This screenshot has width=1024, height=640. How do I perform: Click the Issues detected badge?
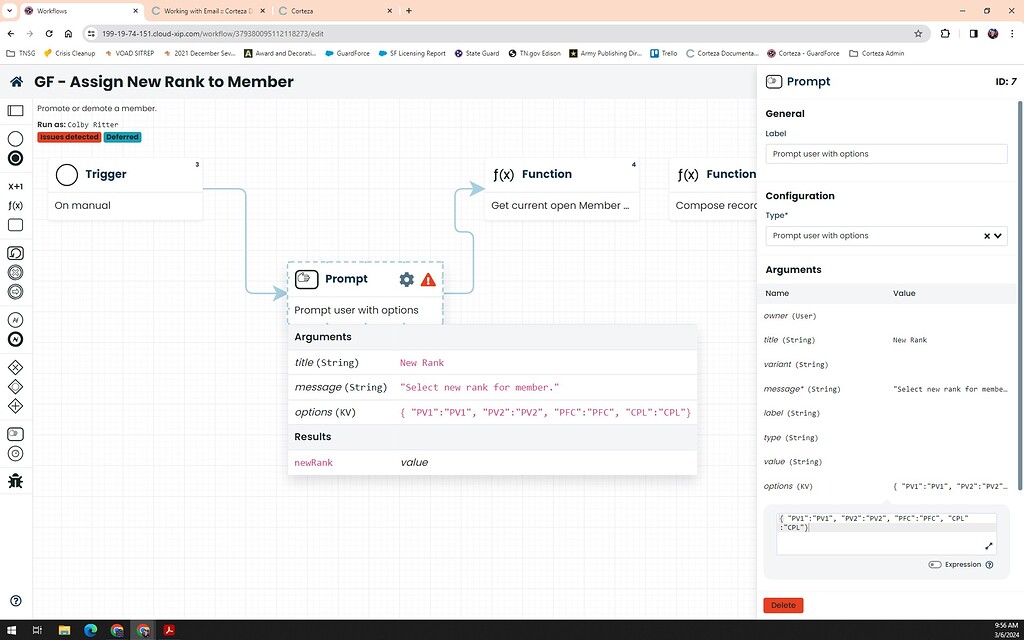click(69, 137)
